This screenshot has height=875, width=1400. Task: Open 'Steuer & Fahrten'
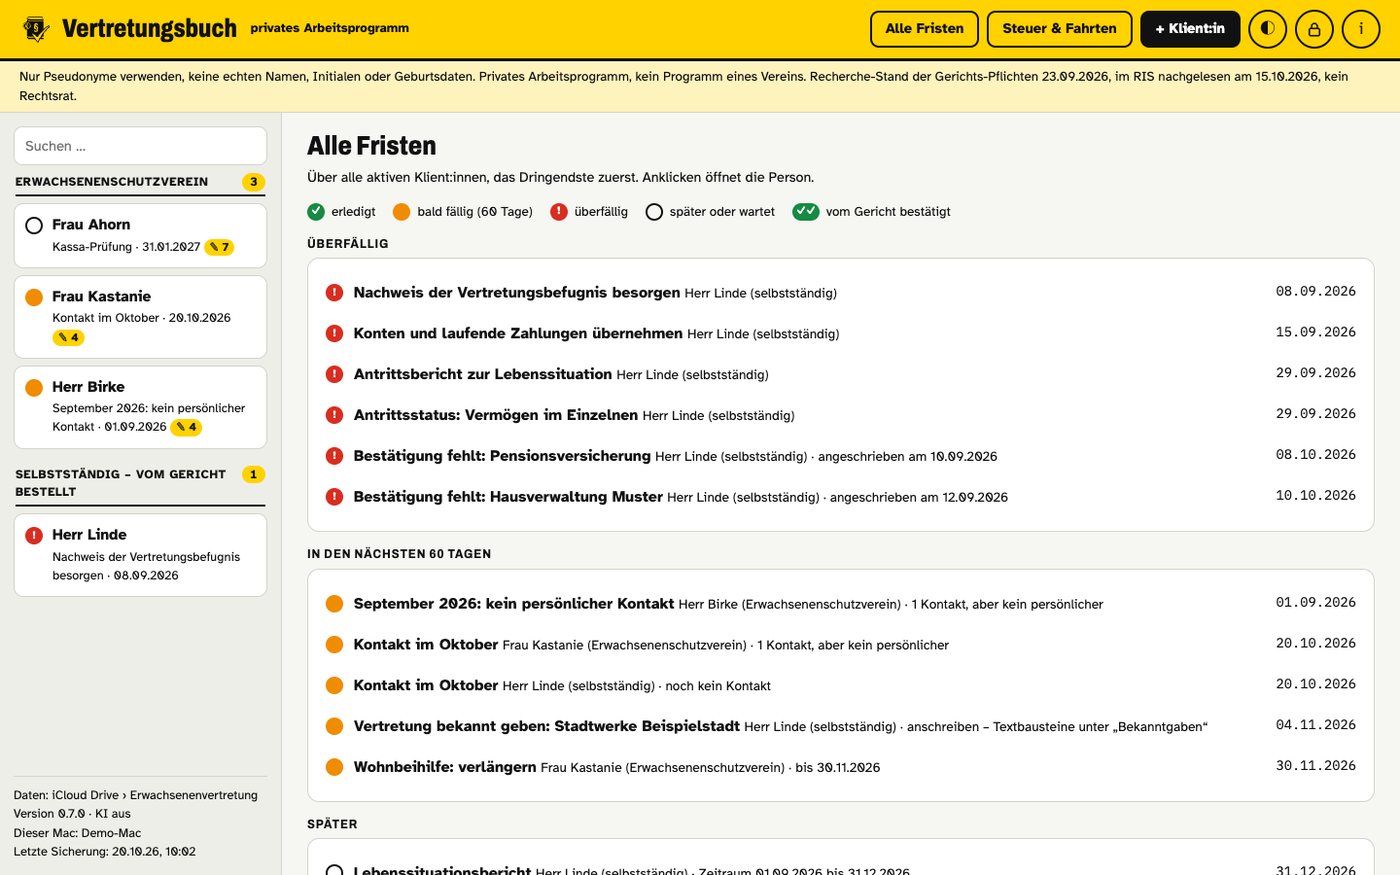(x=1059, y=29)
